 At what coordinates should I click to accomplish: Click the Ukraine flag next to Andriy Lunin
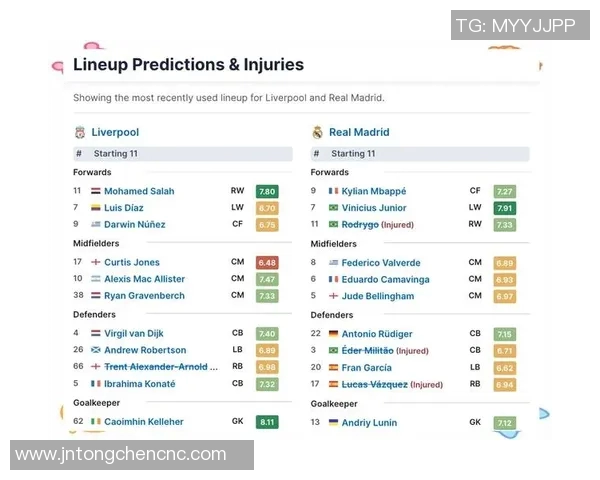(x=333, y=422)
